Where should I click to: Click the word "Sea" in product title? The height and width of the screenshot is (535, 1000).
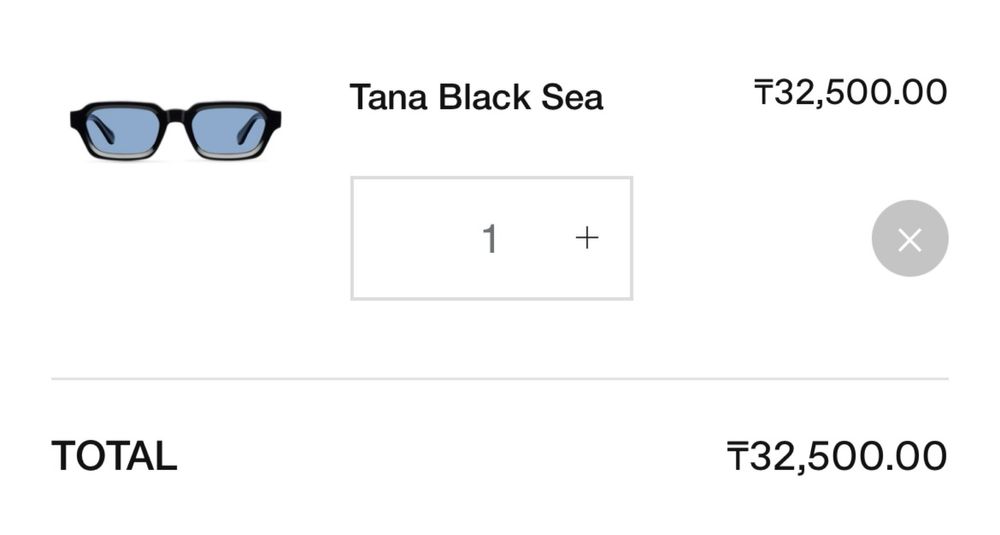(572, 98)
